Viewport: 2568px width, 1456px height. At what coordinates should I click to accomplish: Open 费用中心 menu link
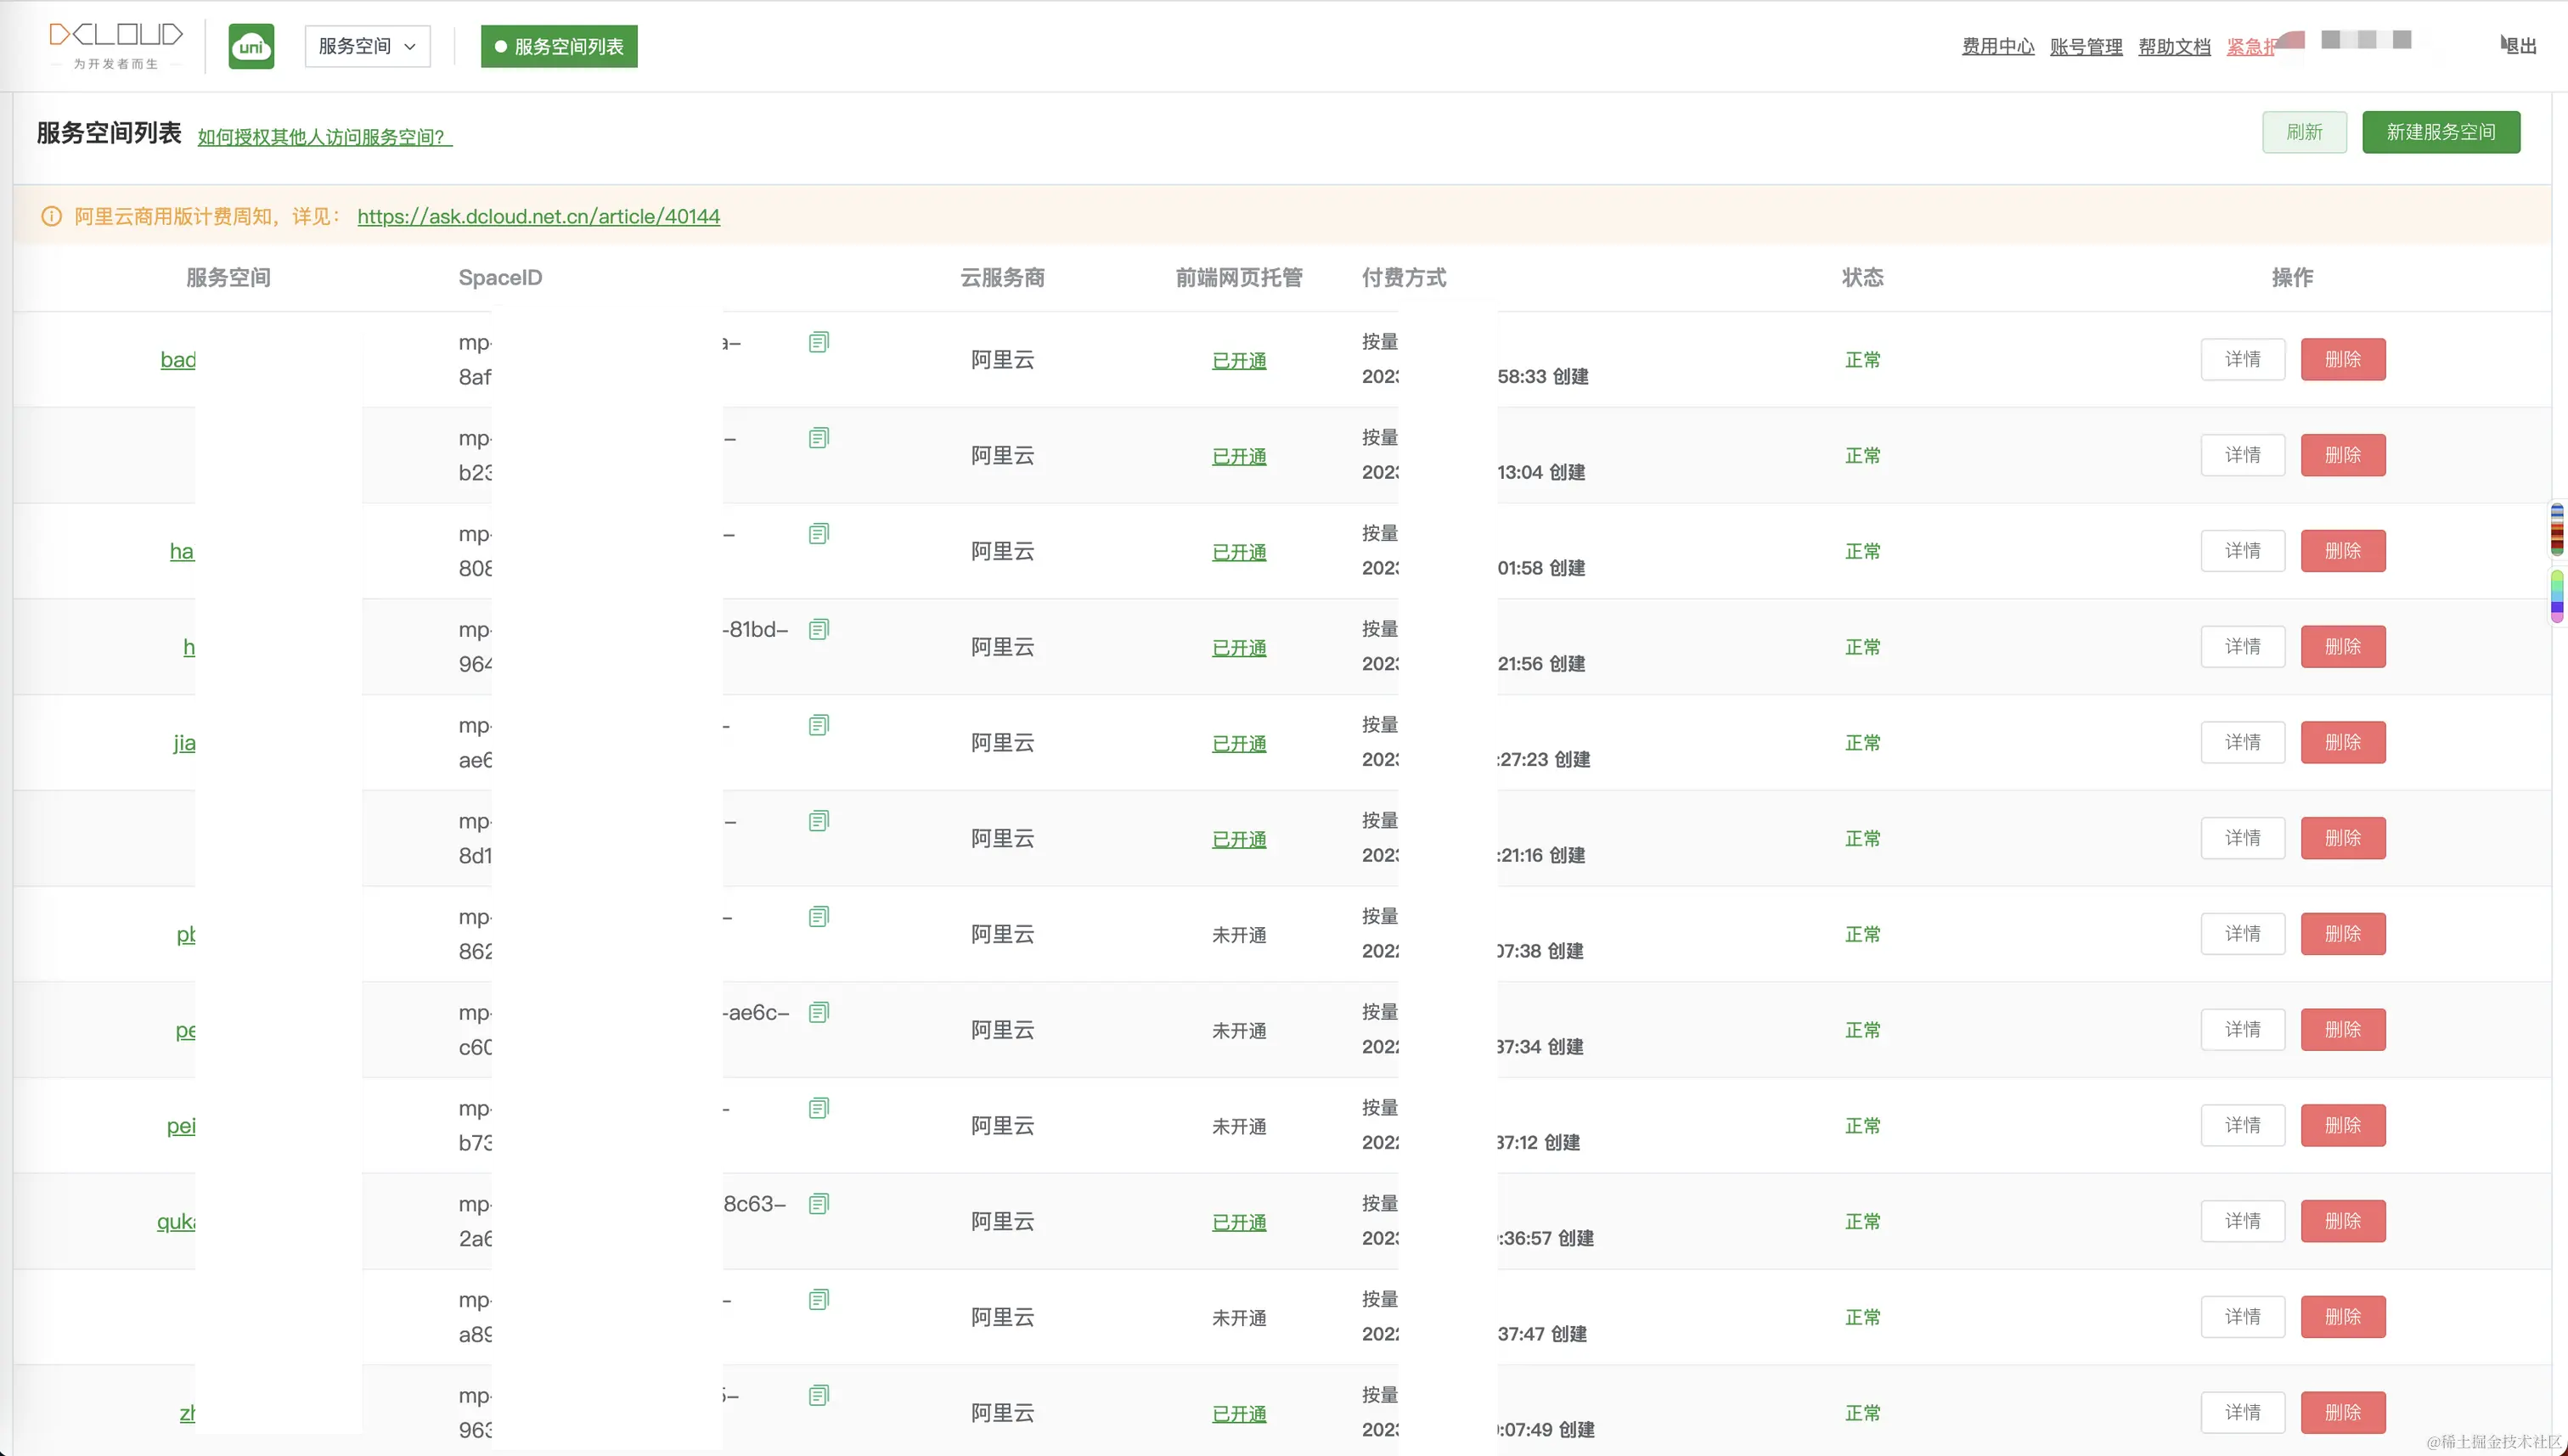click(x=1997, y=47)
